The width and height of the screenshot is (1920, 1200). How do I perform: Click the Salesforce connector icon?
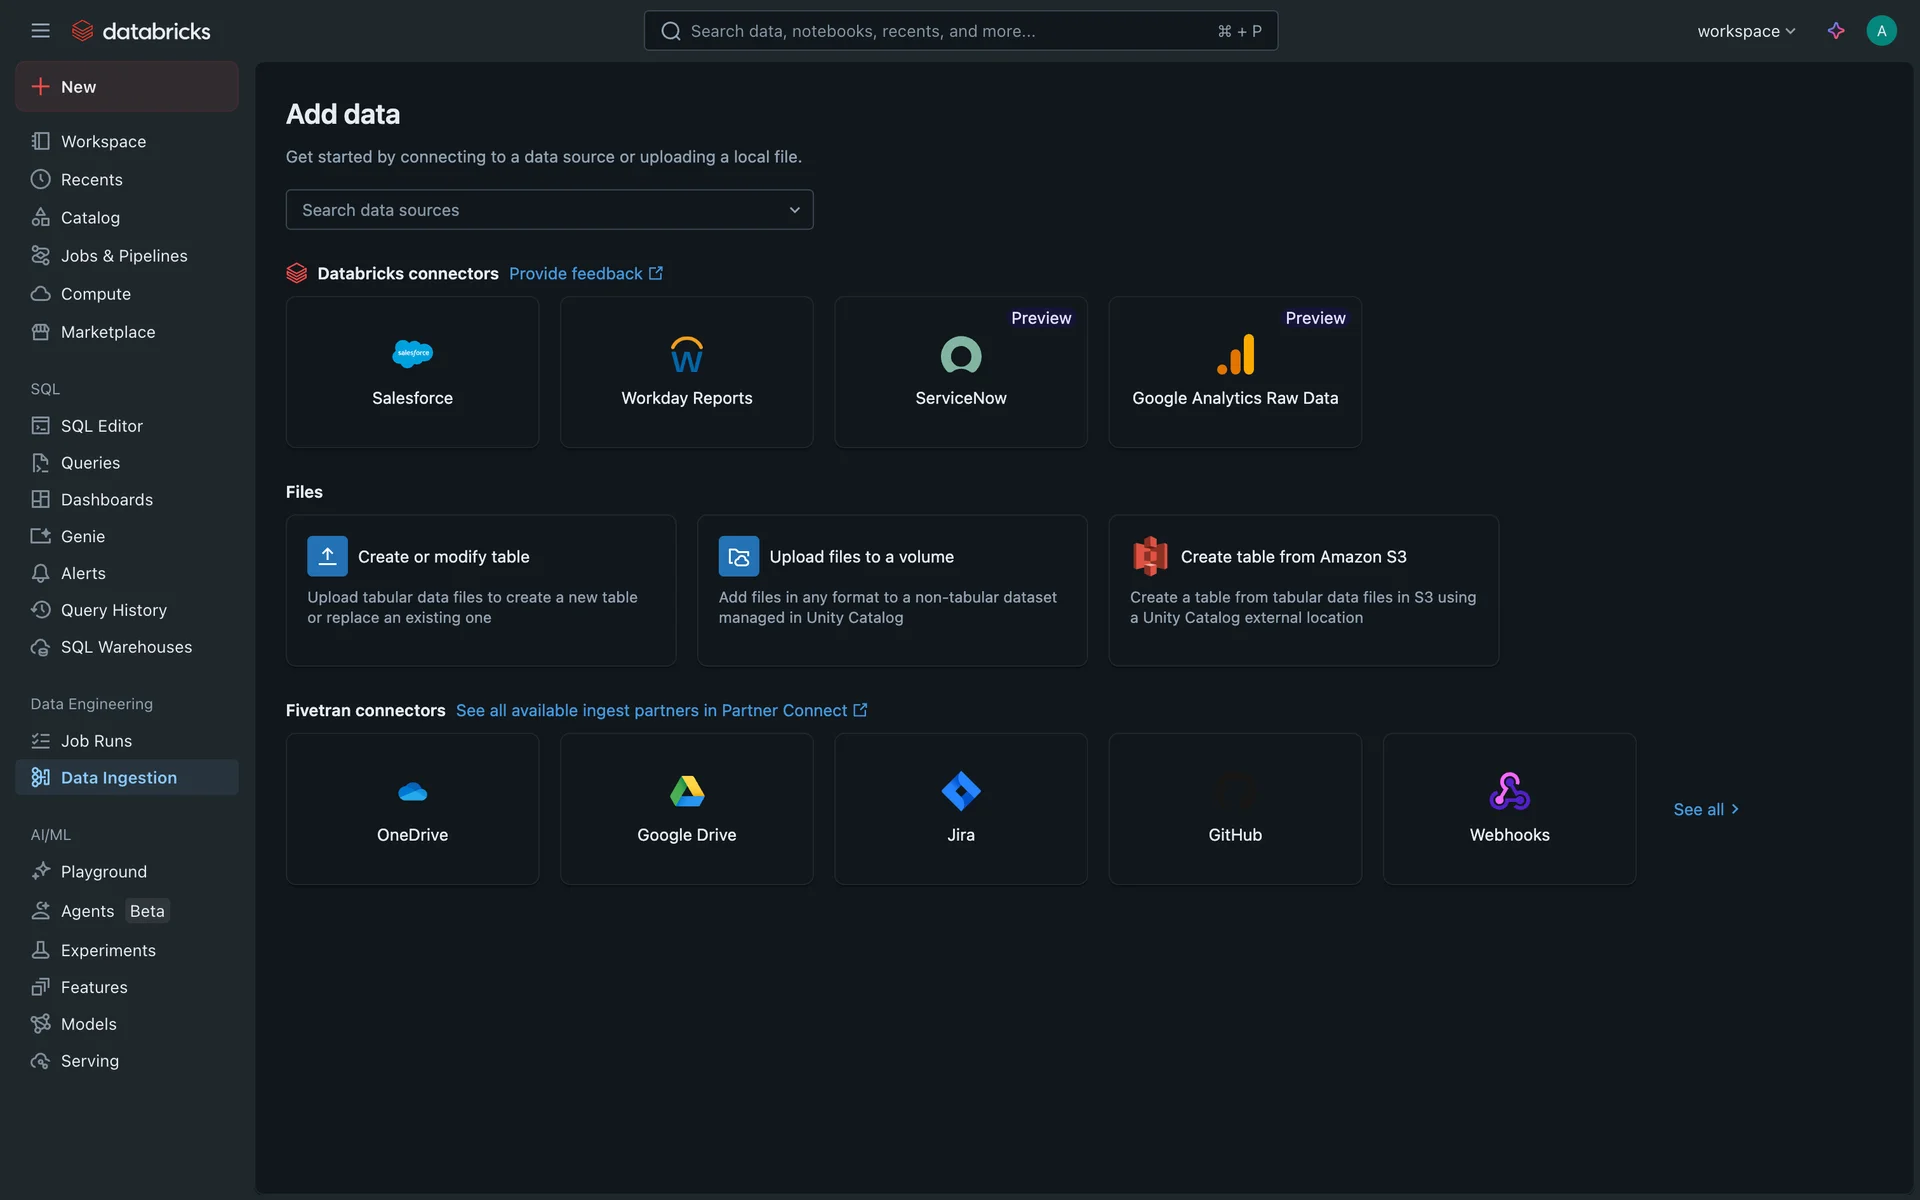412,354
